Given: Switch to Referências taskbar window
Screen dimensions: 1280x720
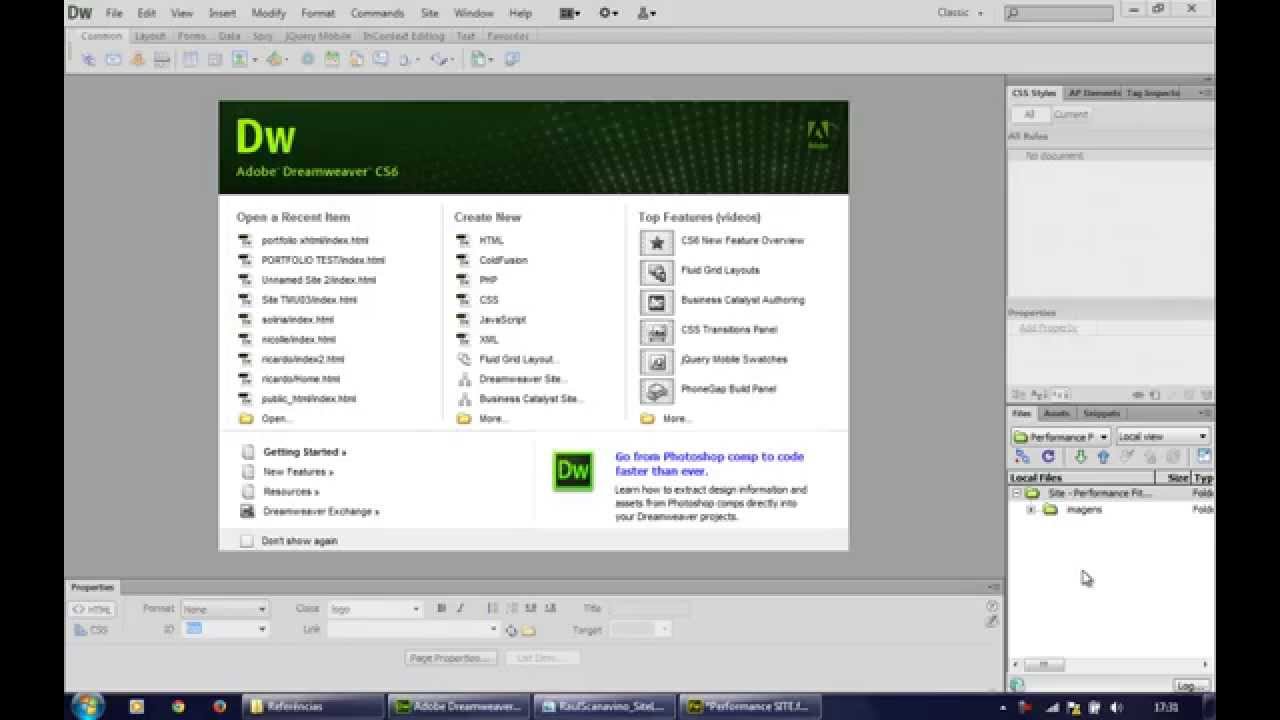Looking at the screenshot, I should coord(312,706).
